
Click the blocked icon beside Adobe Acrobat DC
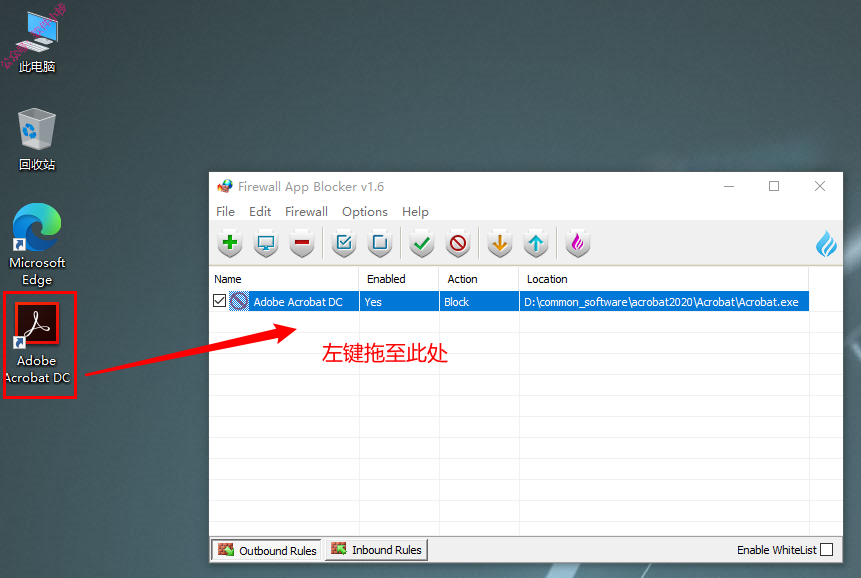[x=239, y=301]
